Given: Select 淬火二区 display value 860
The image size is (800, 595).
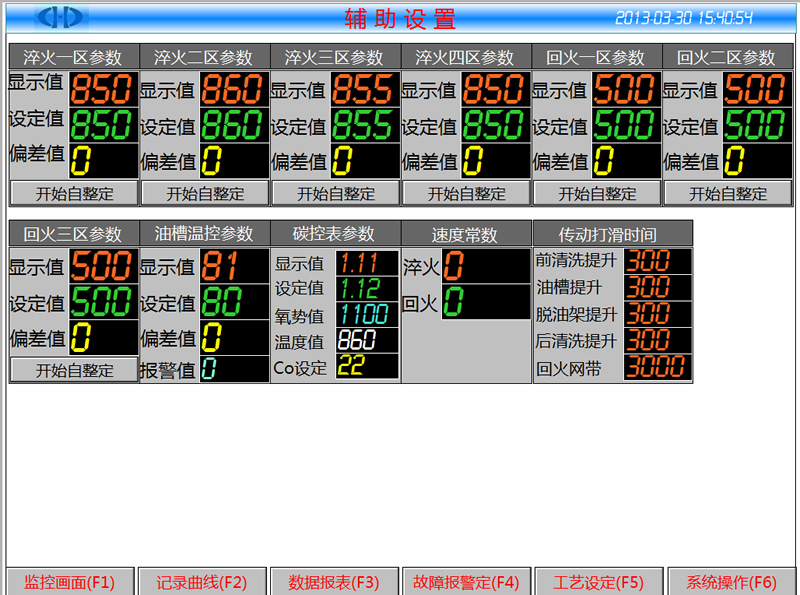Looking at the screenshot, I should (234, 89).
